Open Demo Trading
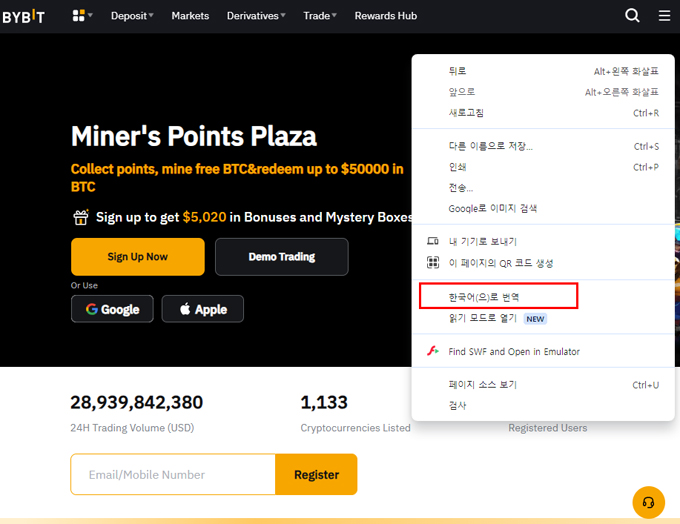The height and width of the screenshot is (524, 680). click(x=281, y=257)
